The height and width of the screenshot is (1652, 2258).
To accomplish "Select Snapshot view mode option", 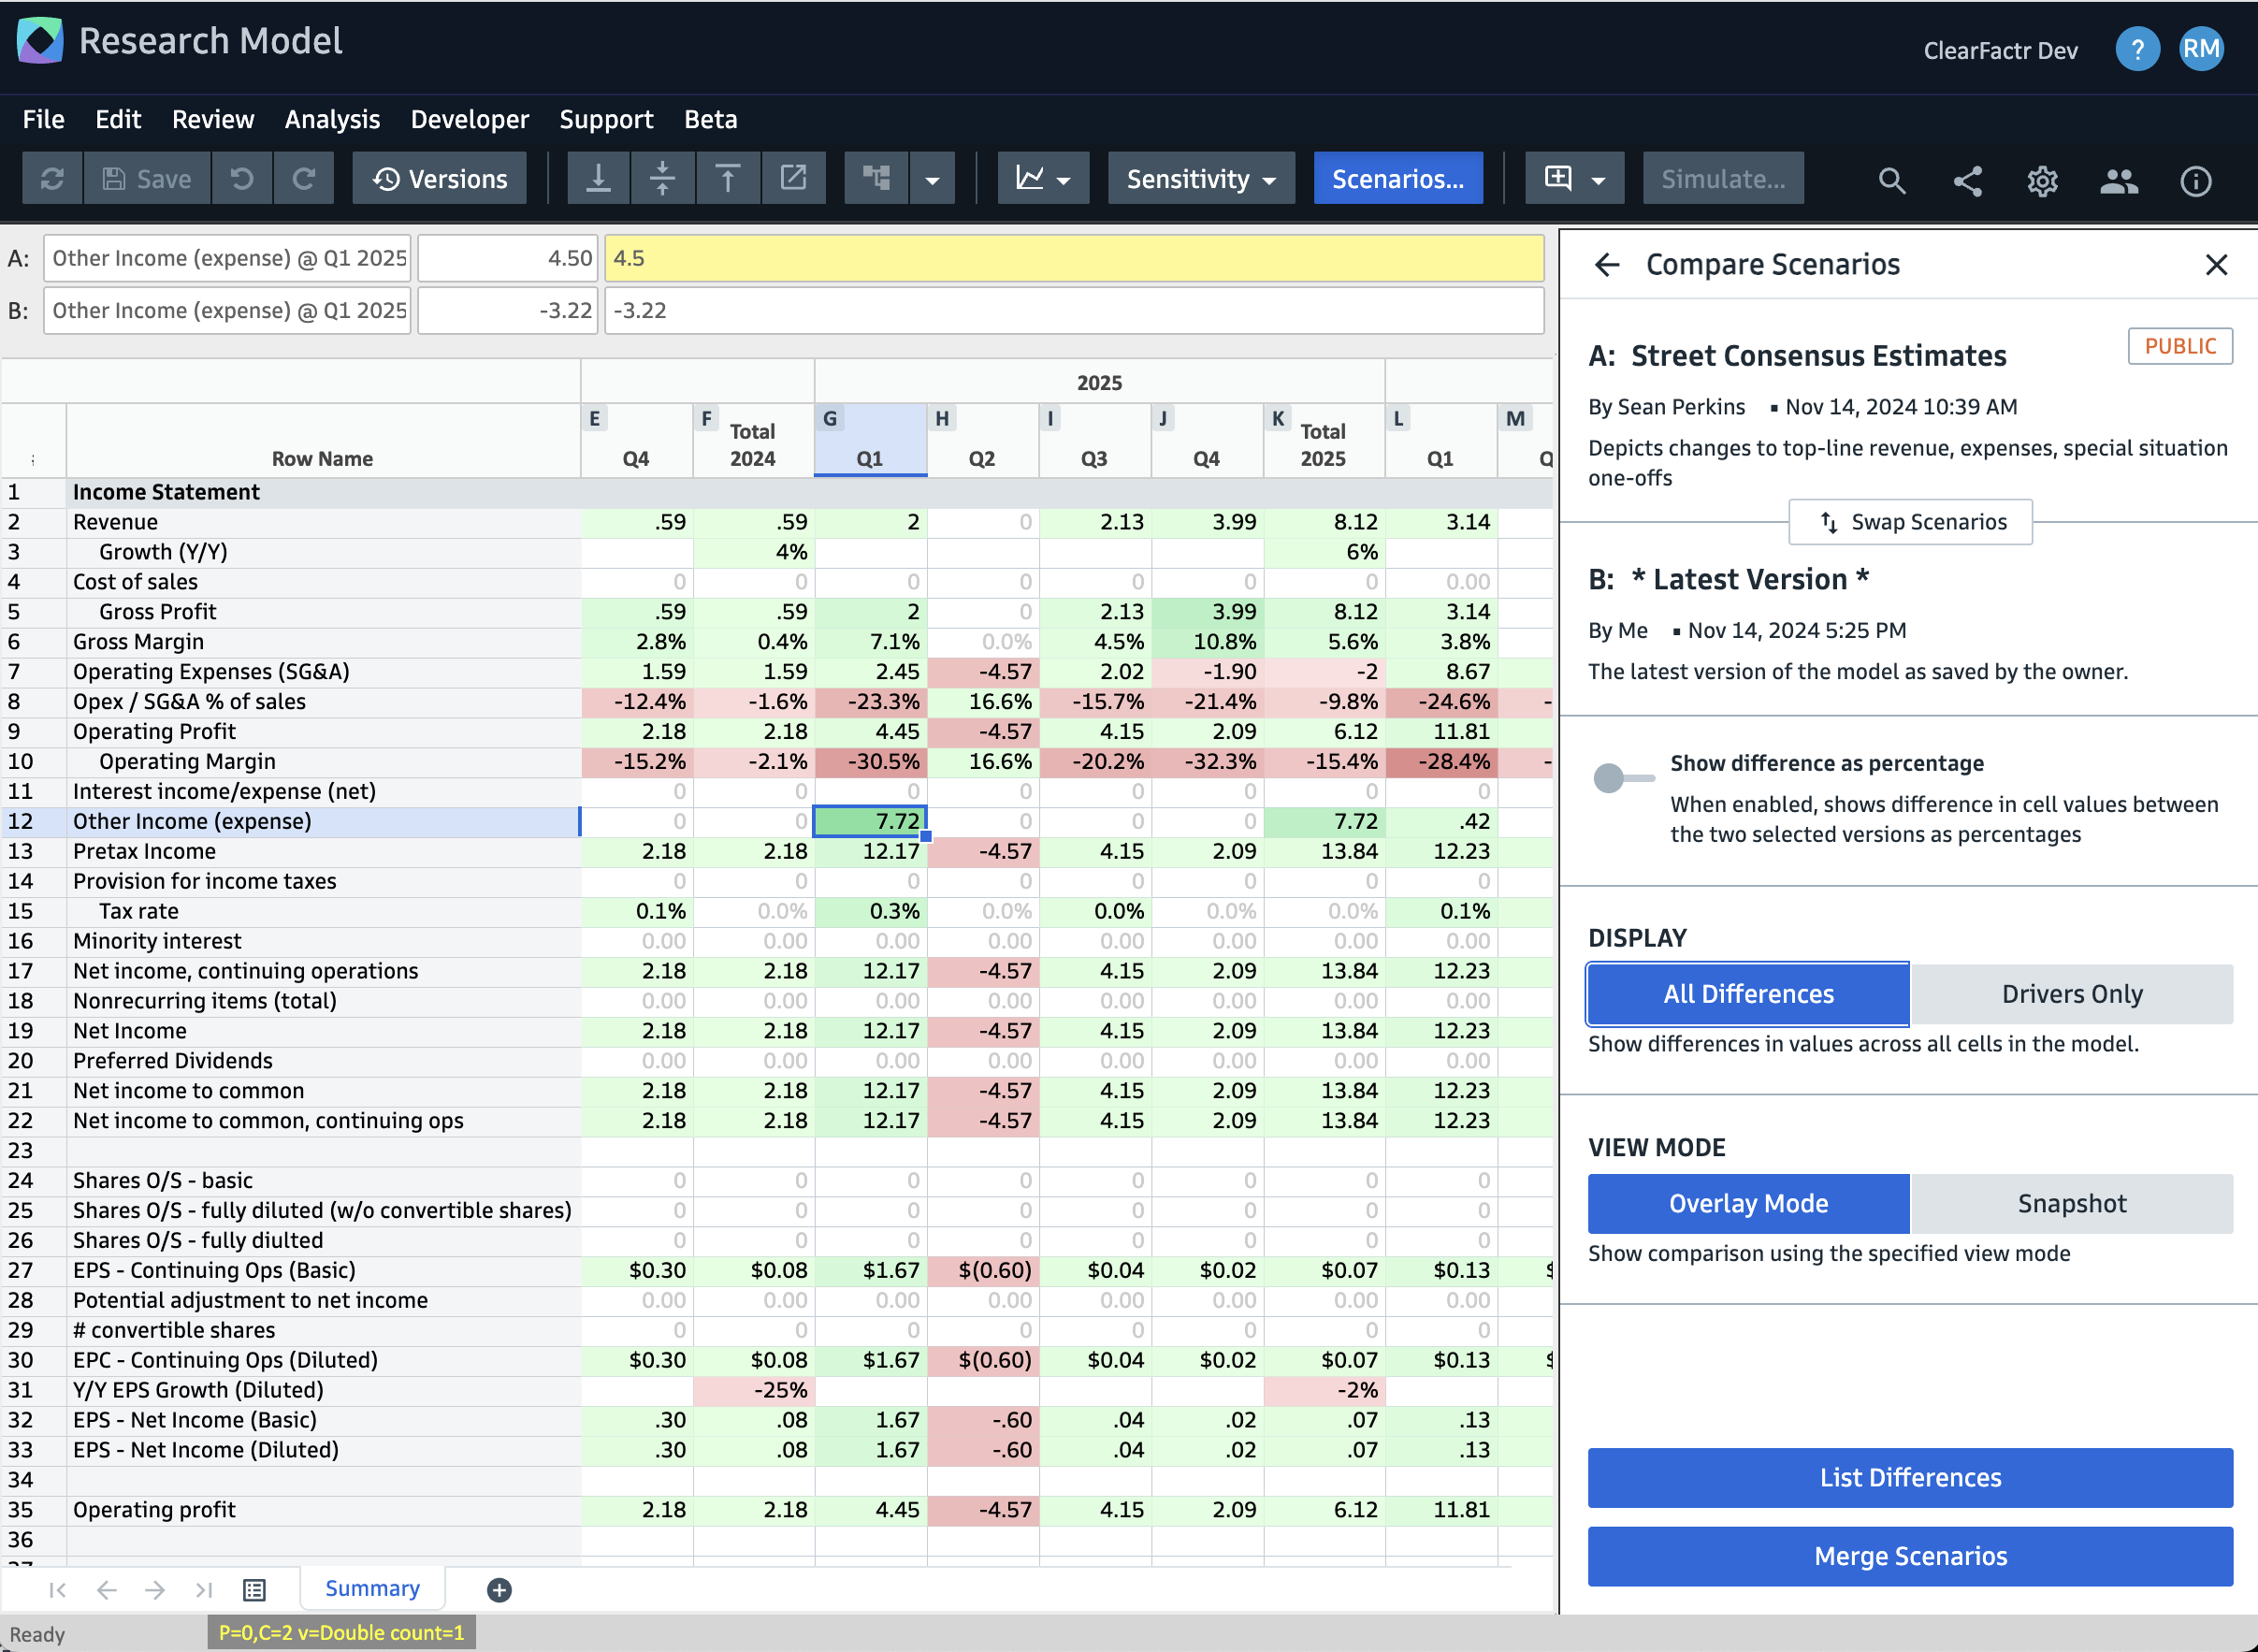I will click(2072, 1204).
